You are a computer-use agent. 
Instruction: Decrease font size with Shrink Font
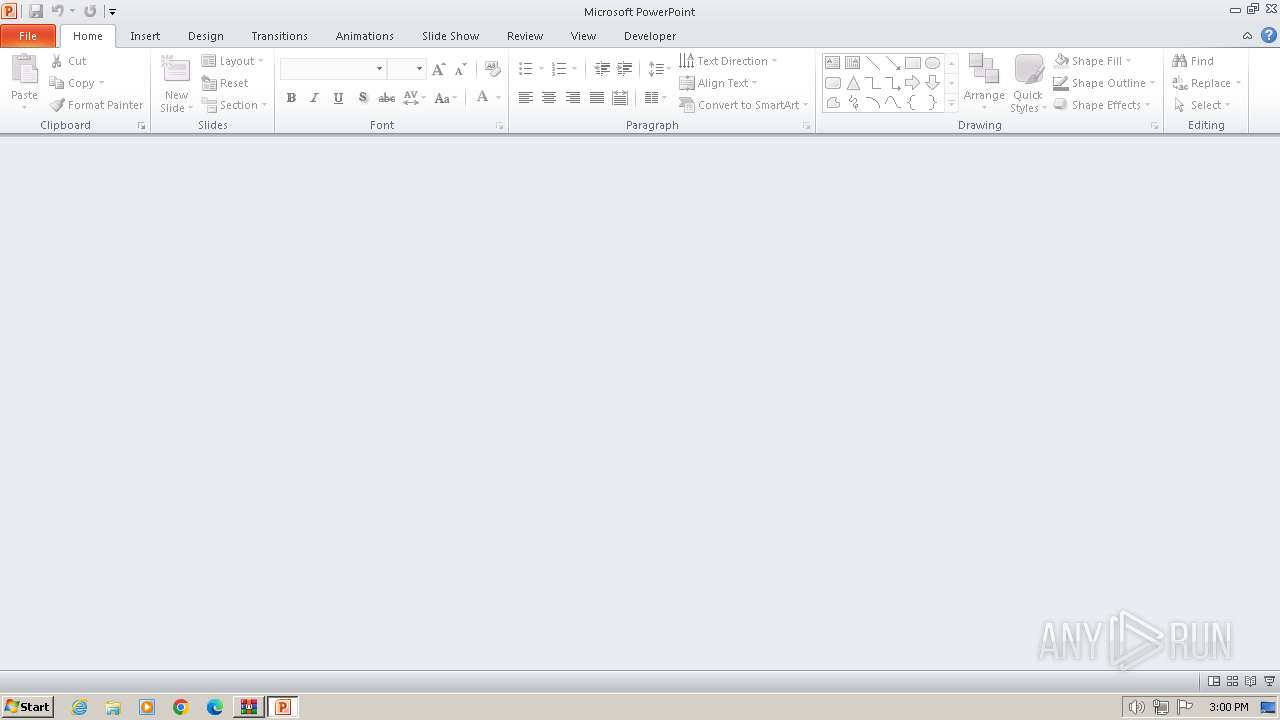pyautogui.click(x=460, y=69)
